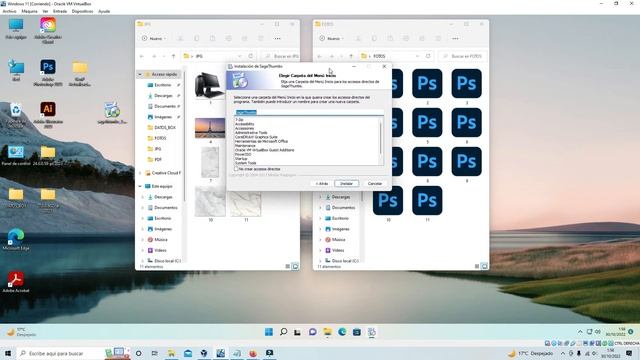Collapse Este equipo in the JPG window sidebar
Screen dimensions: 640x360
tap(140, 186)
